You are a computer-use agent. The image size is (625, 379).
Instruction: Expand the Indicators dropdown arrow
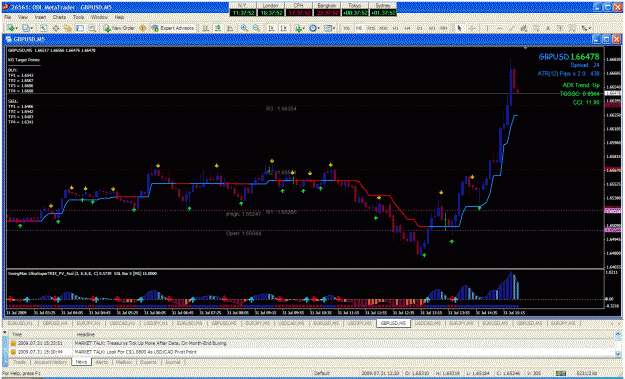pos(304,28)
